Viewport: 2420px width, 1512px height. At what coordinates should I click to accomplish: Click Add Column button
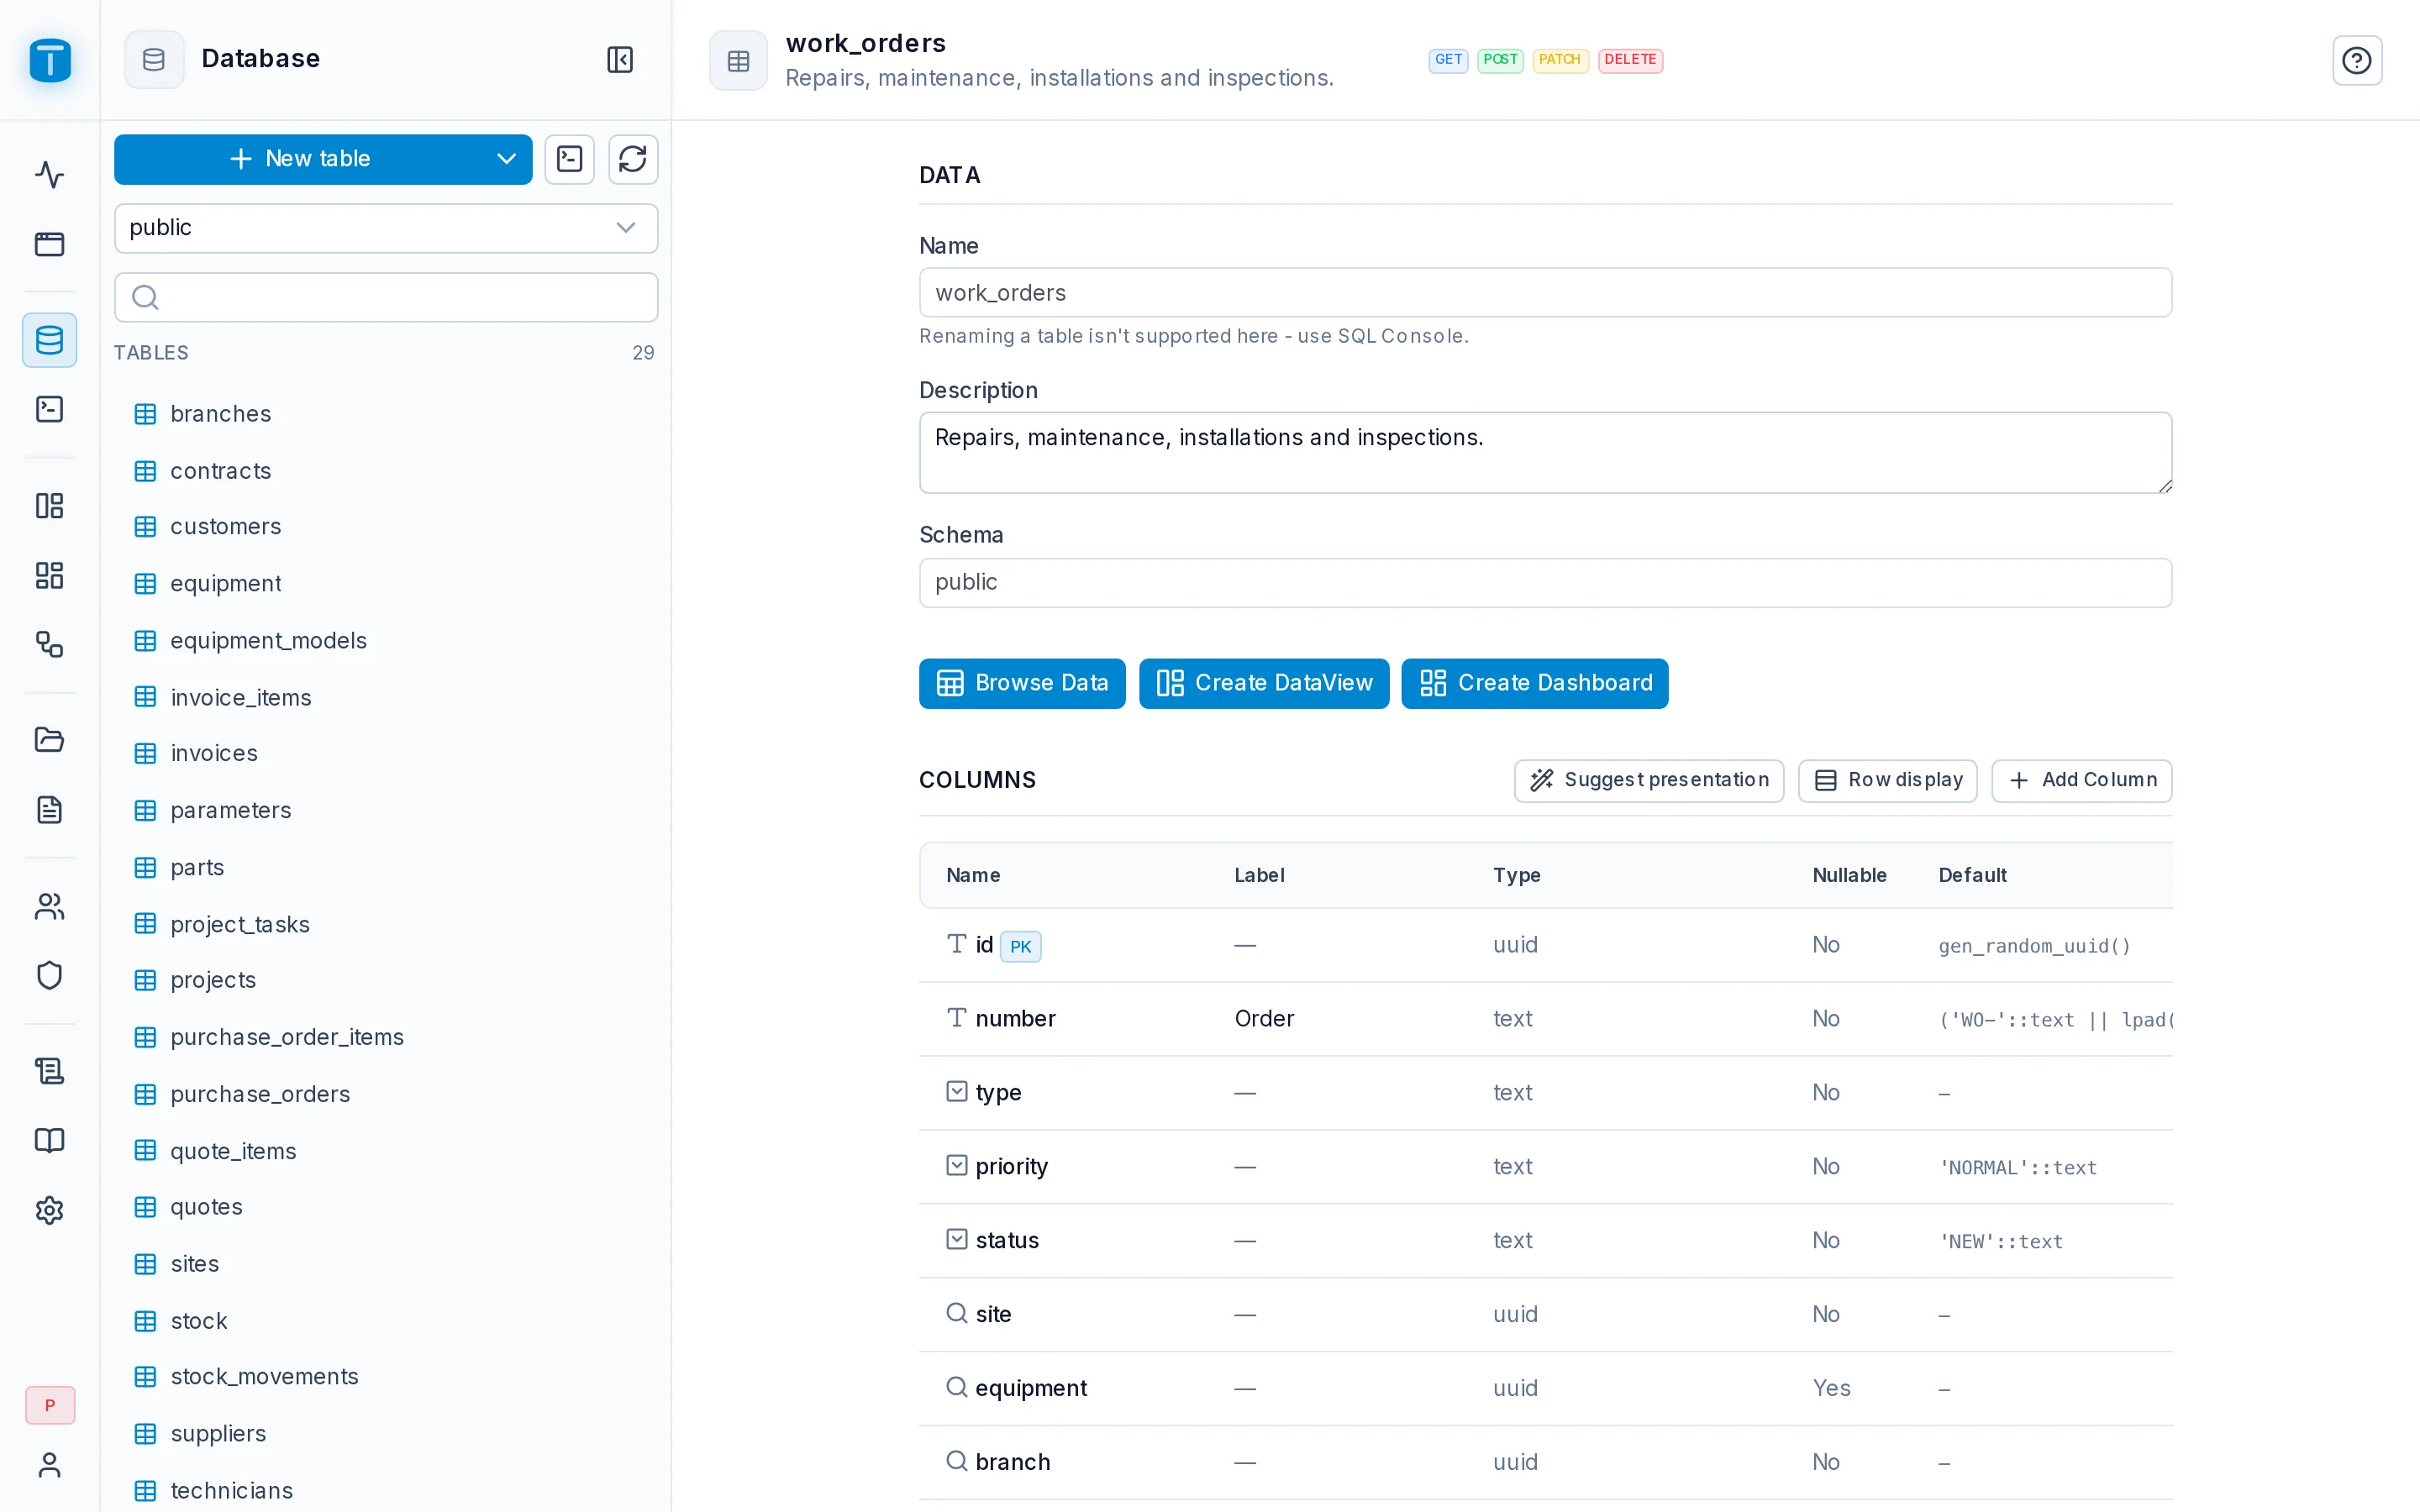point(2082,780)
